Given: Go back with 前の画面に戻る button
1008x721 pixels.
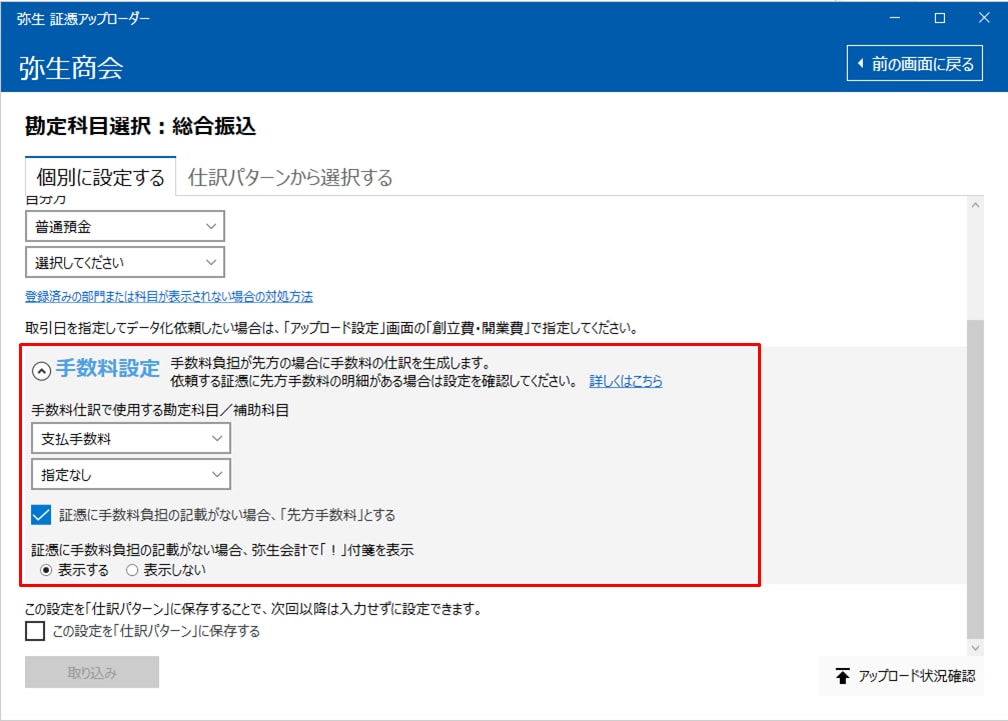Looking at the screenshot, I should coord(914,64).
